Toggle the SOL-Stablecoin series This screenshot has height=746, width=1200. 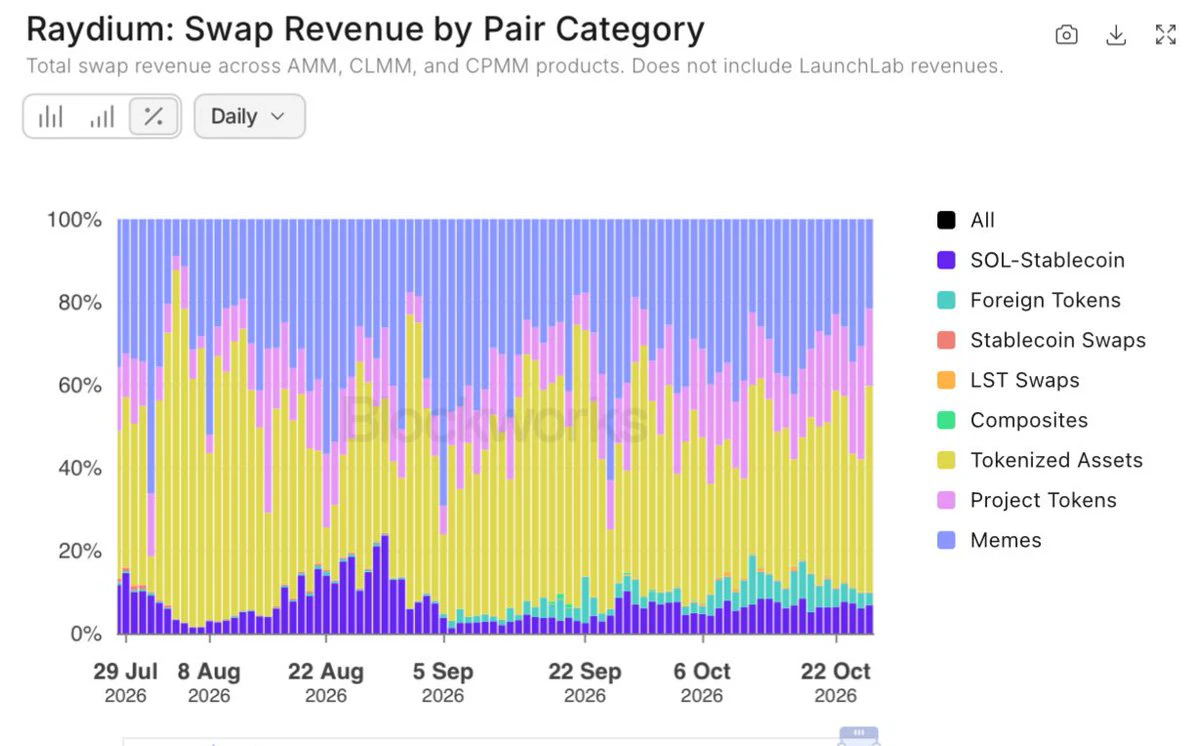click(x=1031, y=260)
